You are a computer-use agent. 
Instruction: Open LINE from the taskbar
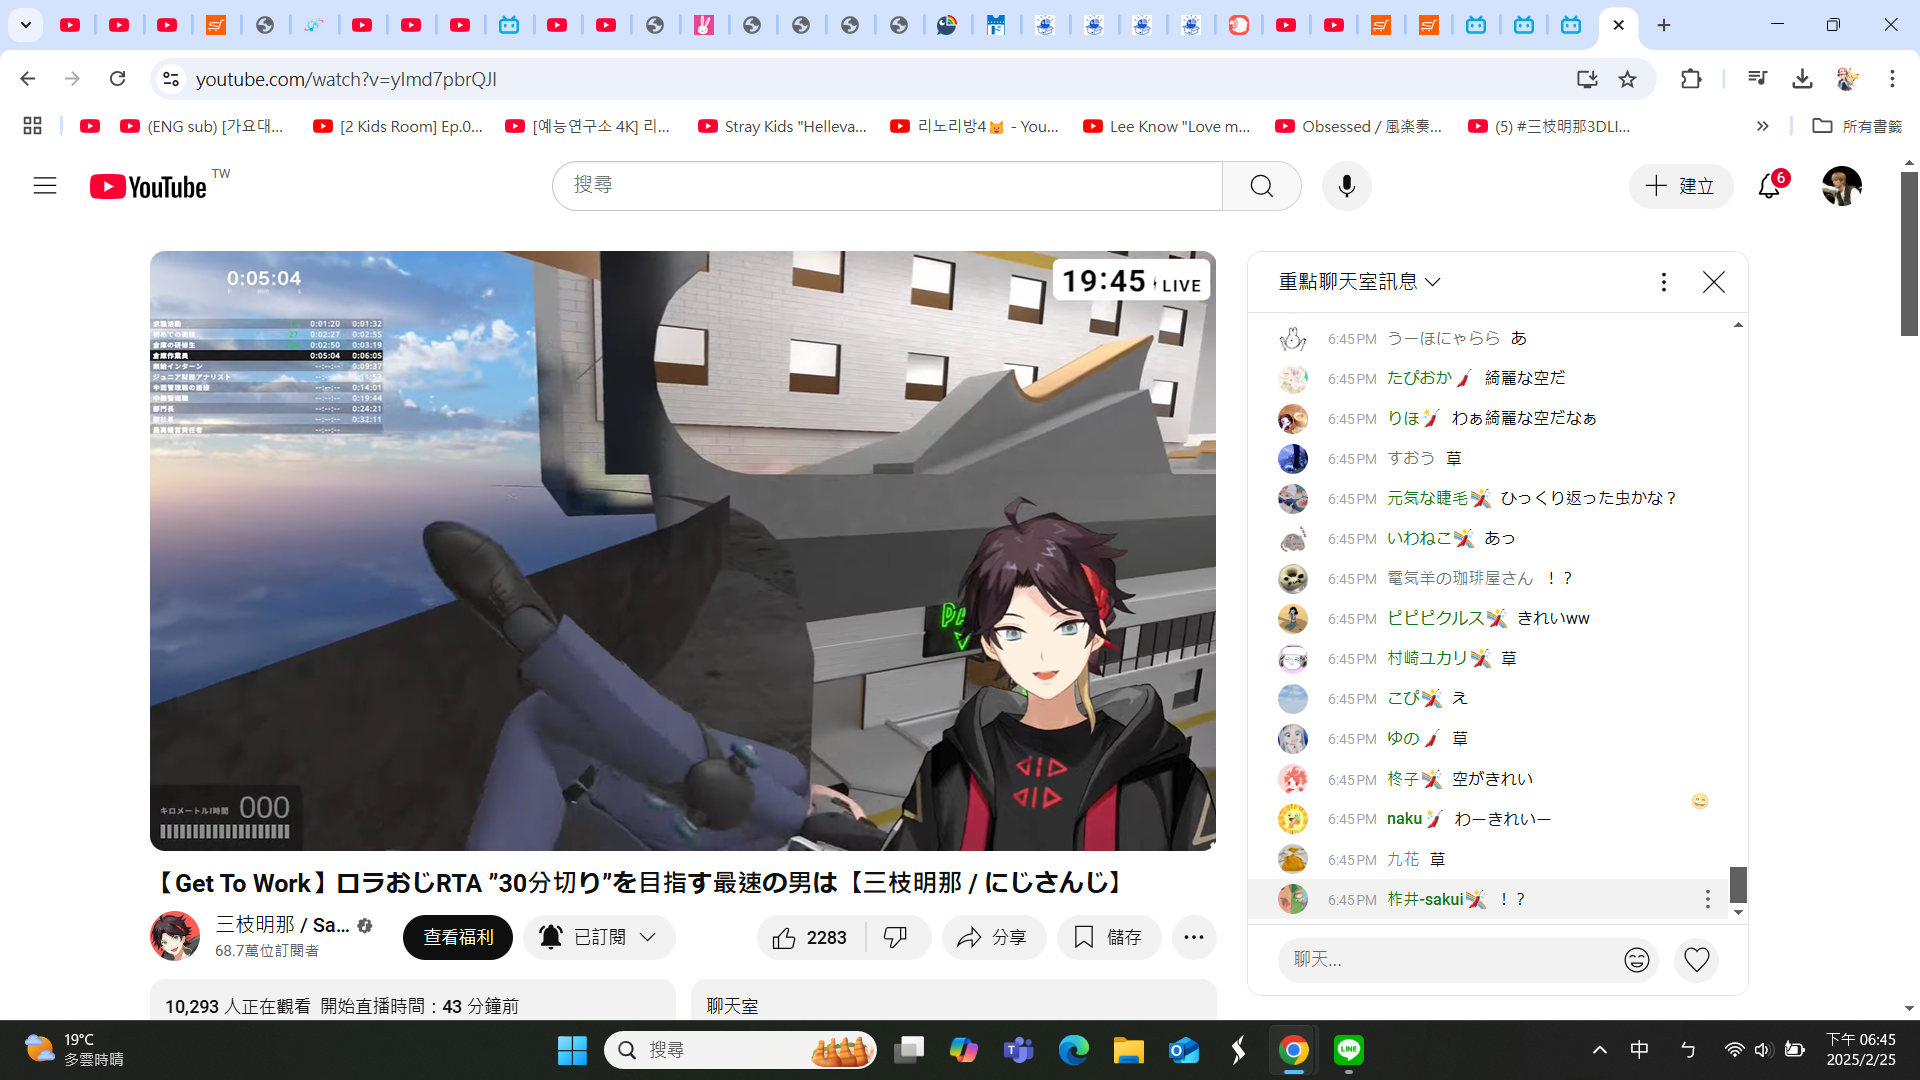(1349, 1050)
